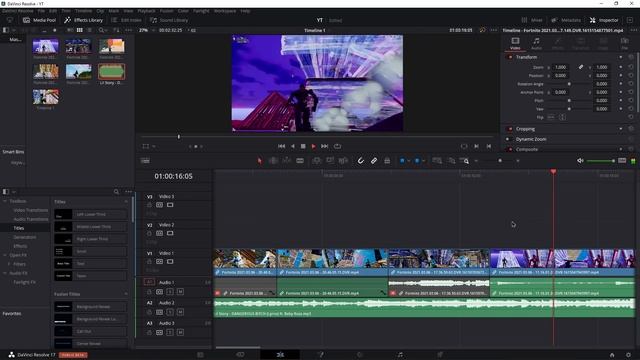This screenshot has height=360, width=640.
Task: Toggle the Linked Selection chain icon
Action: pyautogui.click(x=374, y=161)
